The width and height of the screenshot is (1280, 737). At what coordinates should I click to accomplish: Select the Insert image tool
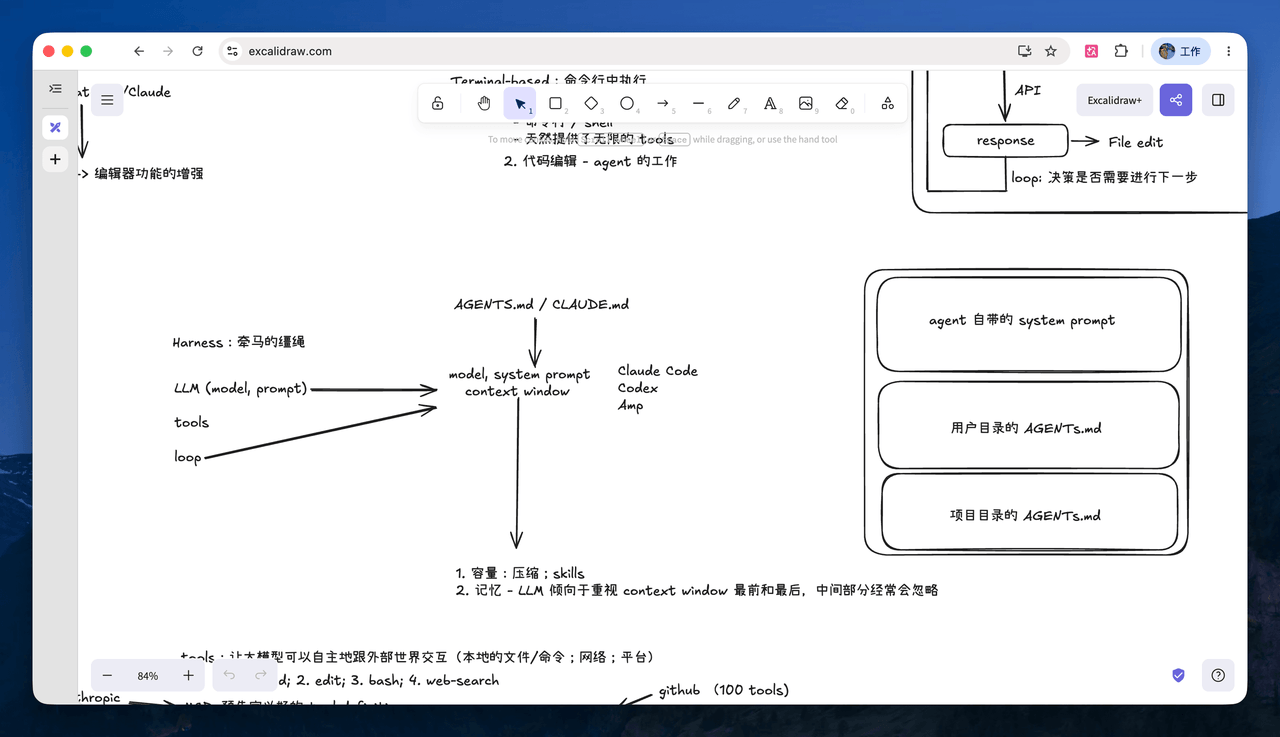click(x=806, y=103)
